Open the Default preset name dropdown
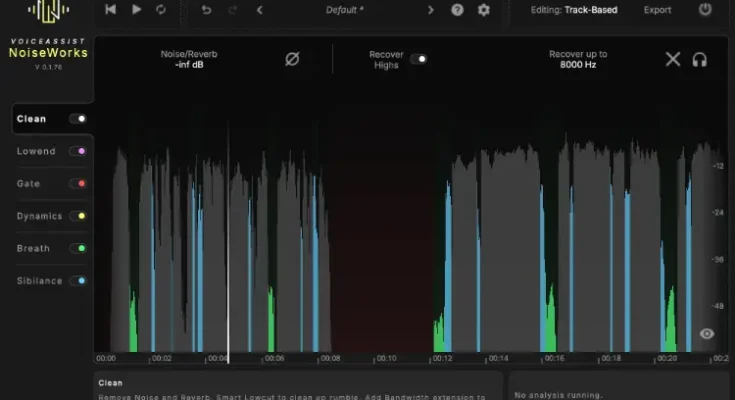Screen dimensions: 735x400 [x=346, y=10]
